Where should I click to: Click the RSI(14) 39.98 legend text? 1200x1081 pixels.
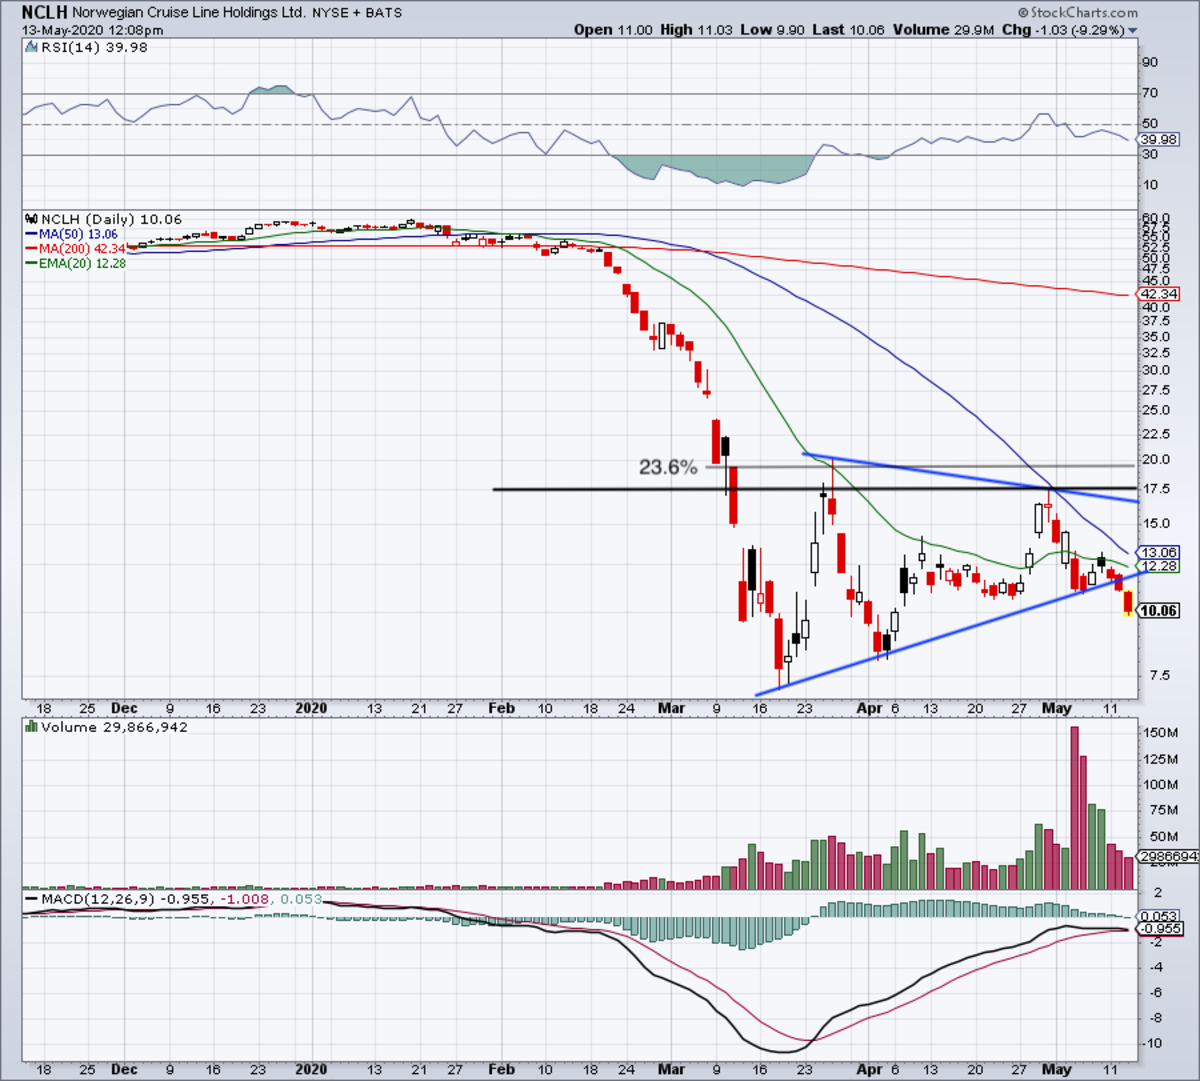tap(94, 47)
